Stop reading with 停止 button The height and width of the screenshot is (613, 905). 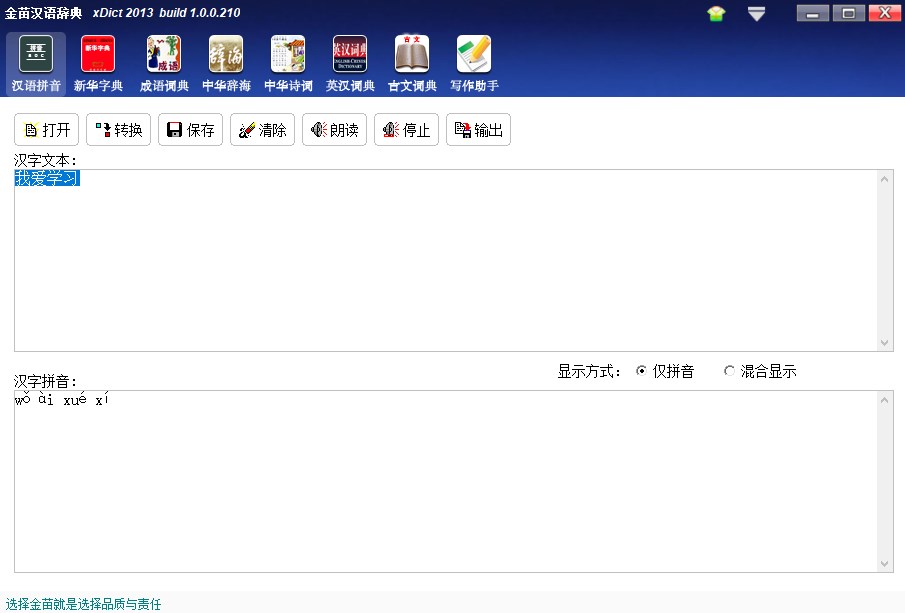pyautogui.click(x=406, y=129)
